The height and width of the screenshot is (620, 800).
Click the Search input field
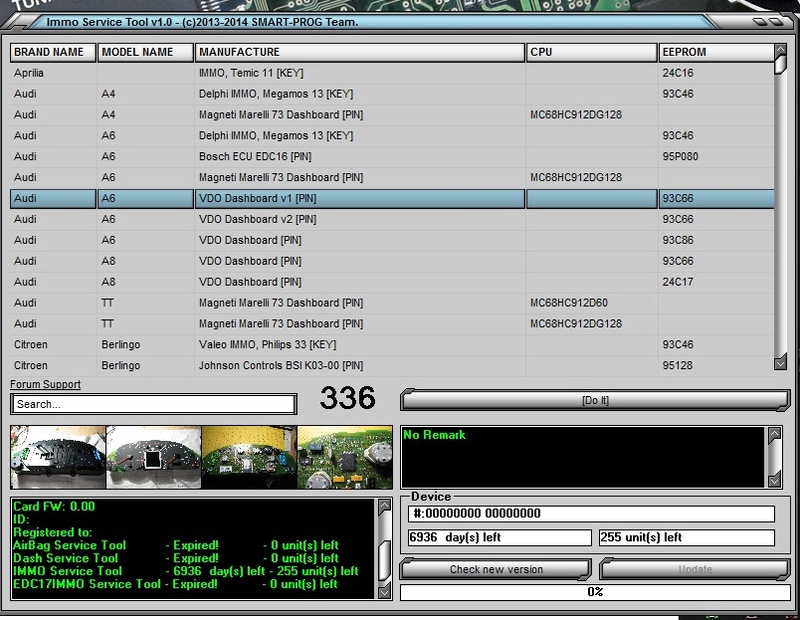[154, 404]
